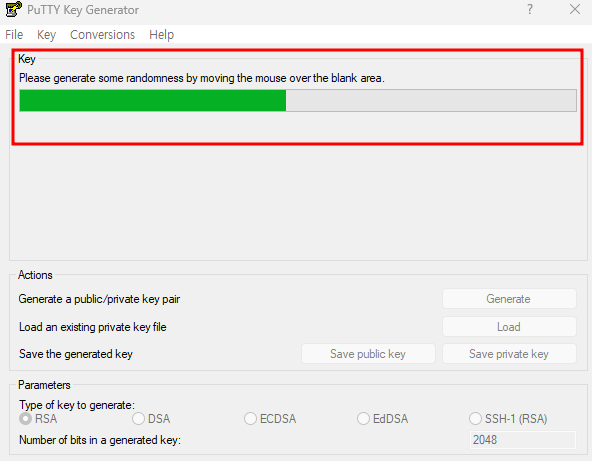Click Save private key button

509,354
